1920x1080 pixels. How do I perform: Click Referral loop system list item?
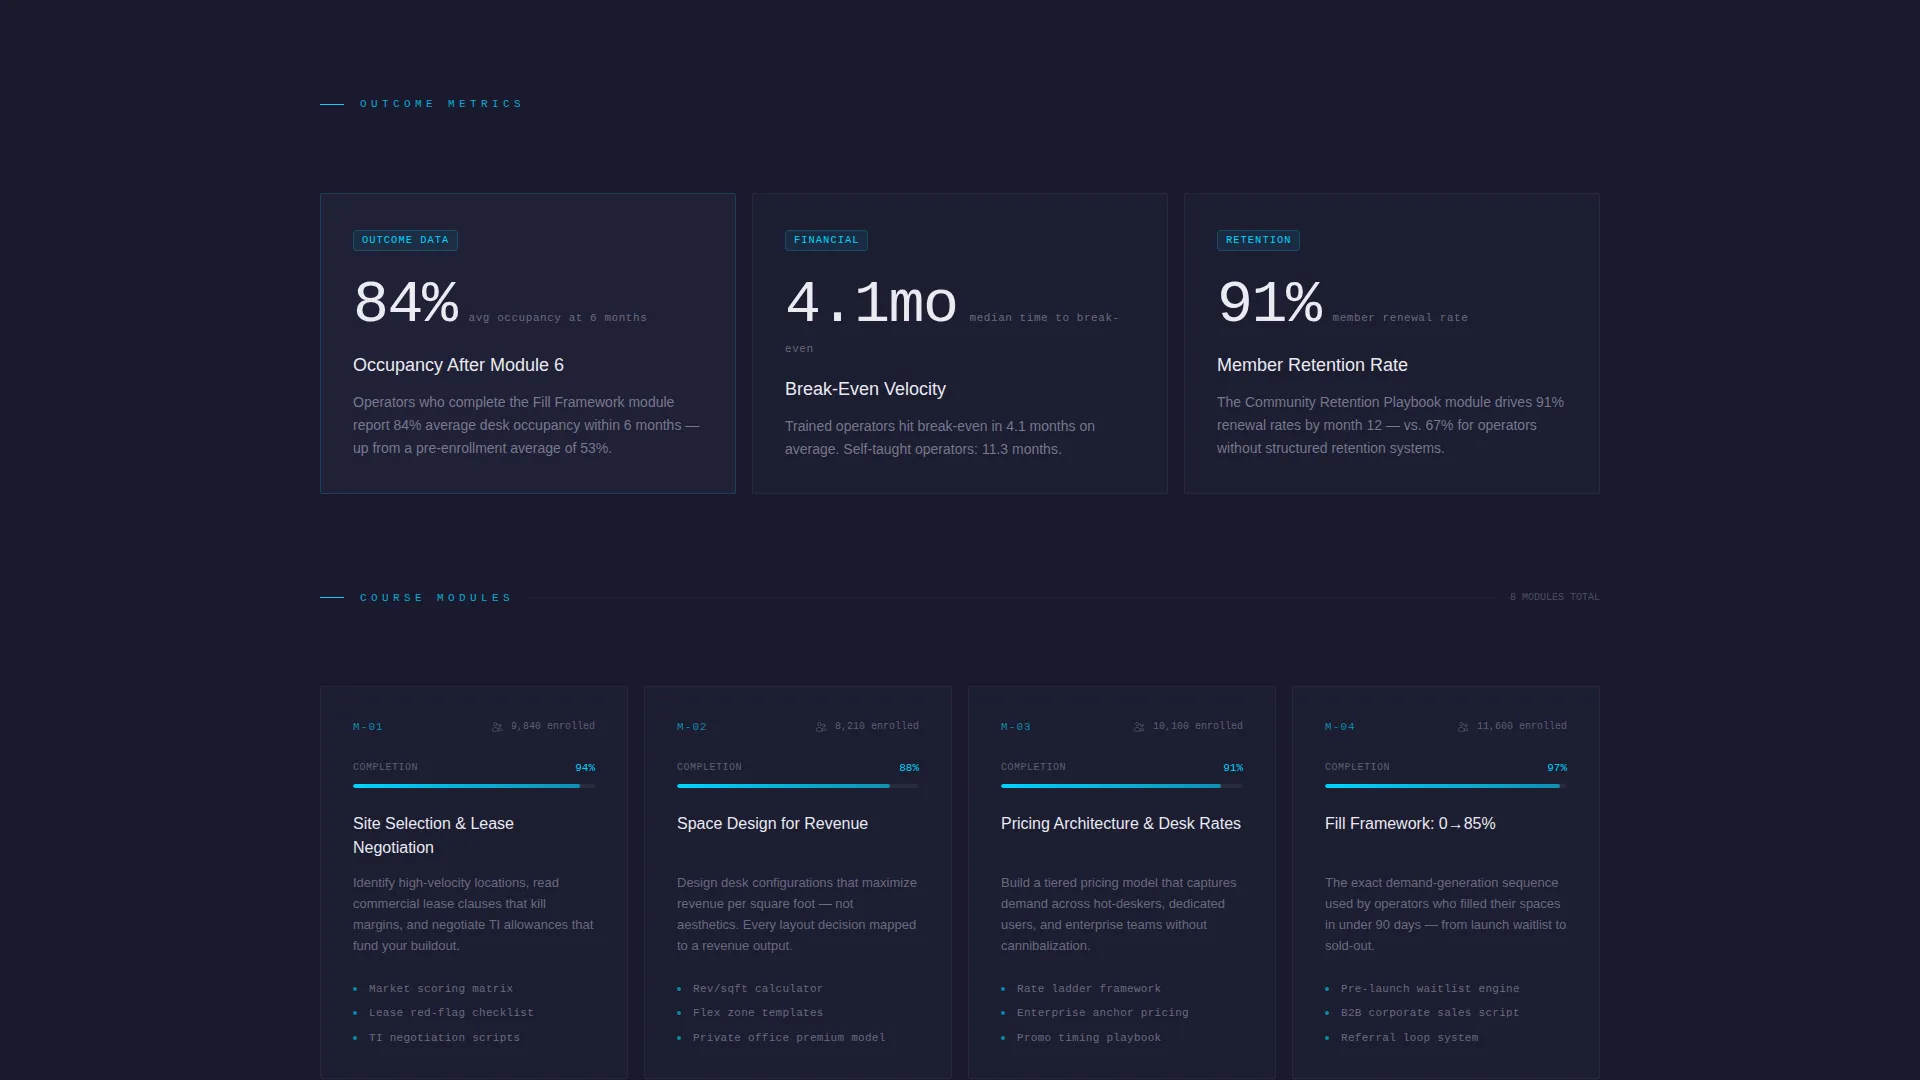coord(1409,1038)
